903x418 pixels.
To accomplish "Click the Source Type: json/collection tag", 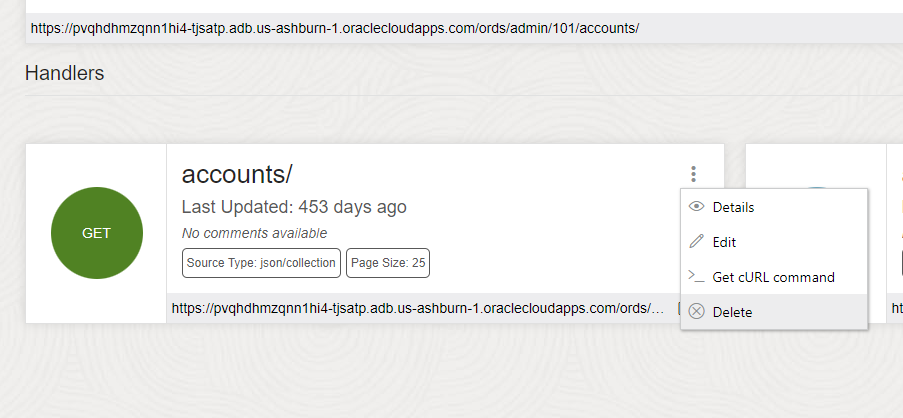I will (261, 263).
